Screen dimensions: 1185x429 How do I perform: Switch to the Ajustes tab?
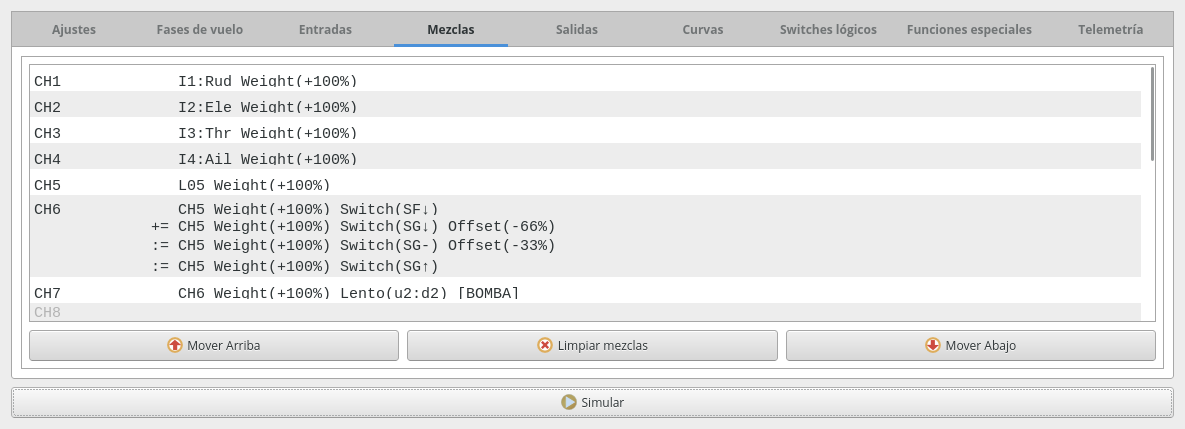[x=73, y=29]
